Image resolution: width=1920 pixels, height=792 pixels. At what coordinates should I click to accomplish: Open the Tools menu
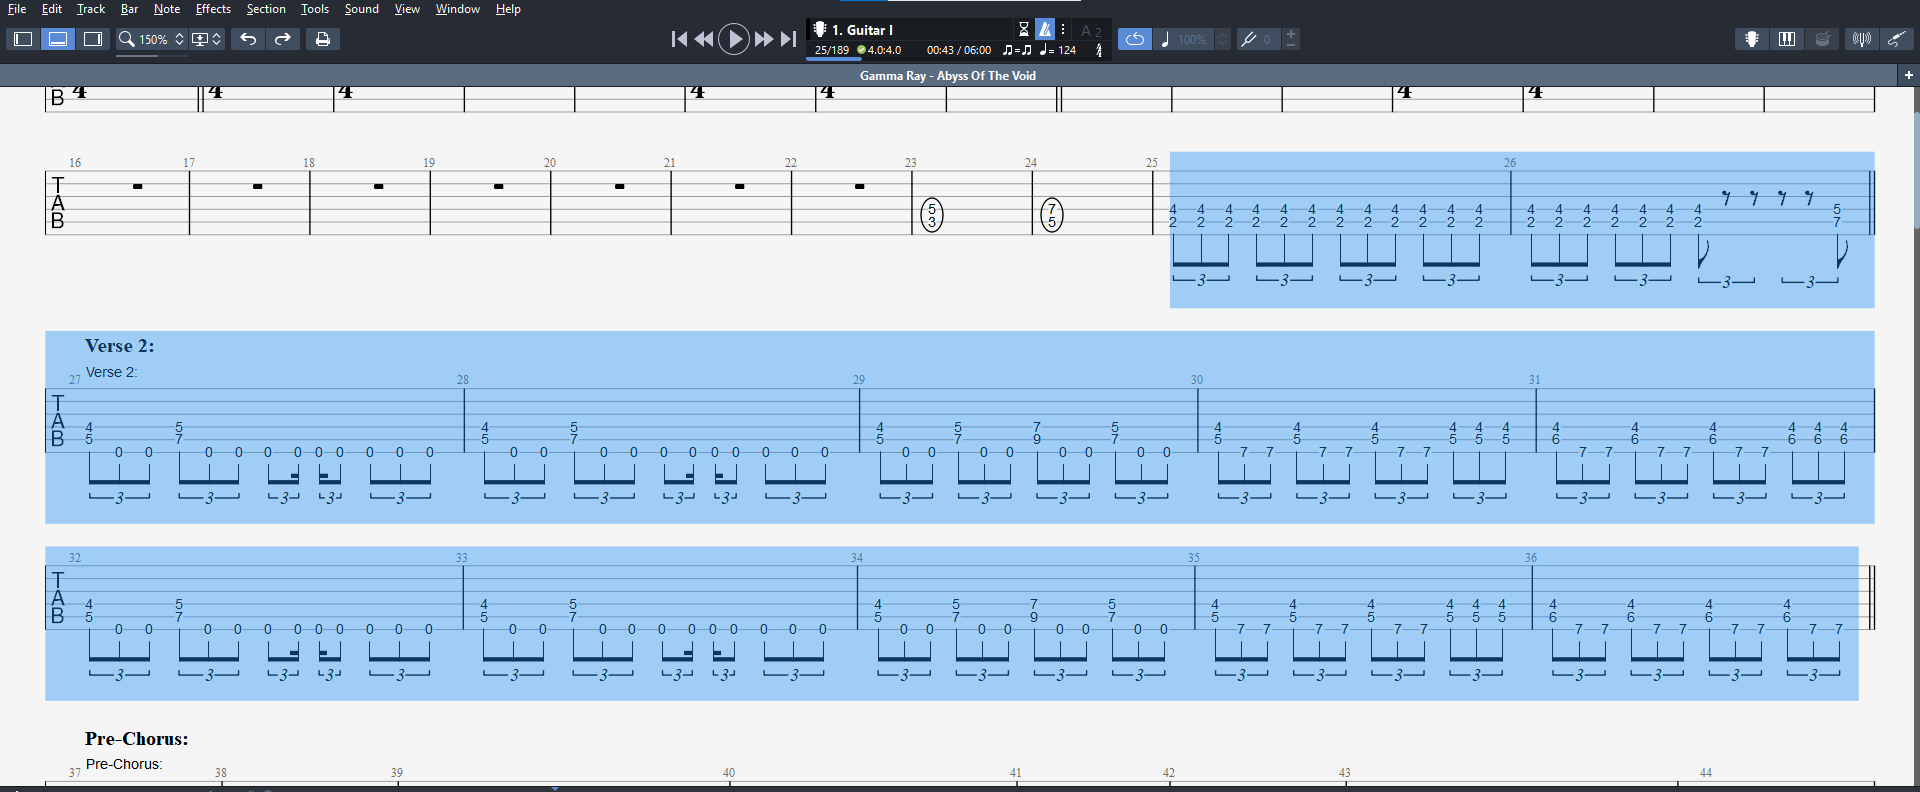click(x=315, y=9)
